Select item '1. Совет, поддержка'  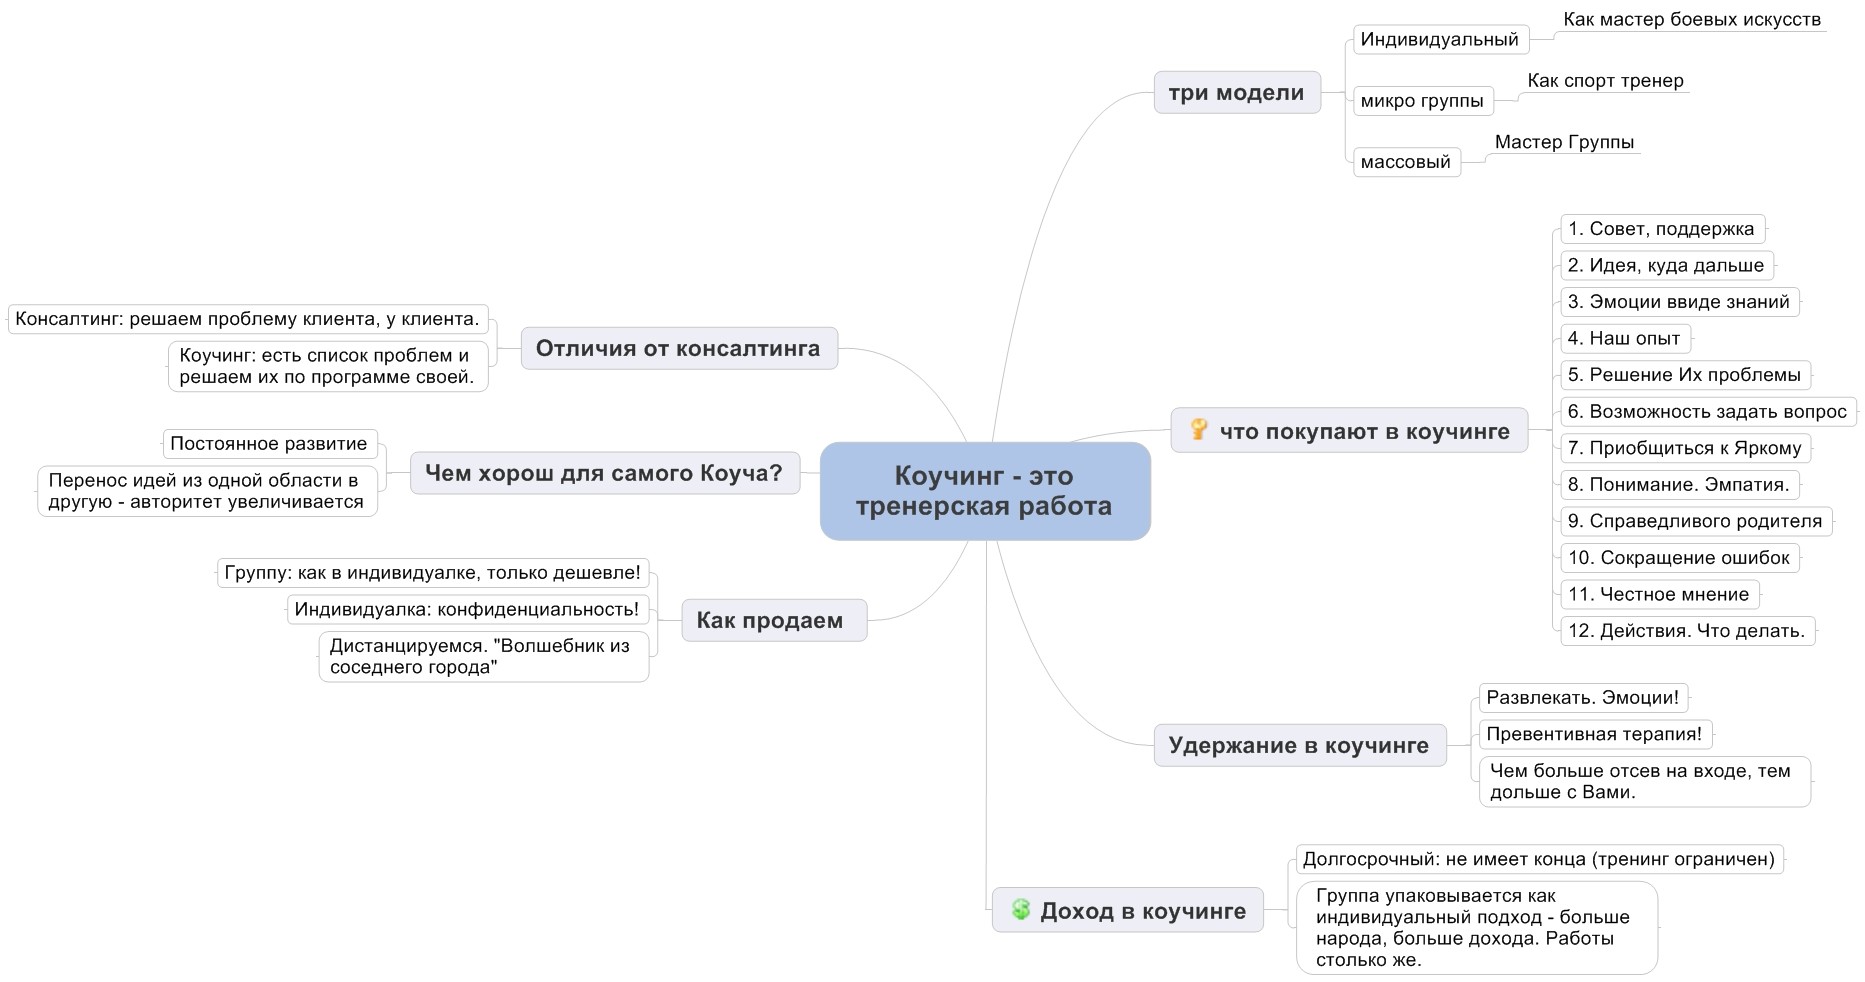coord(1662,228)
